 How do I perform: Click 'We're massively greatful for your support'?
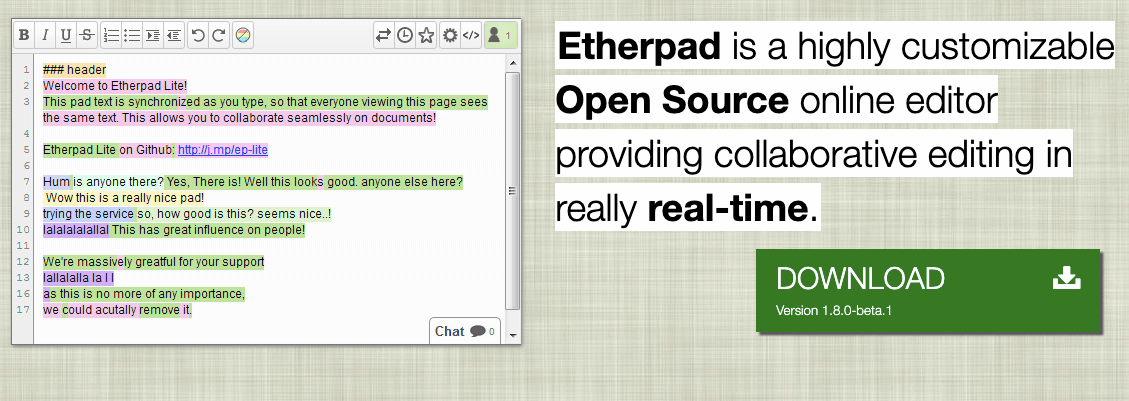(153, 262)
